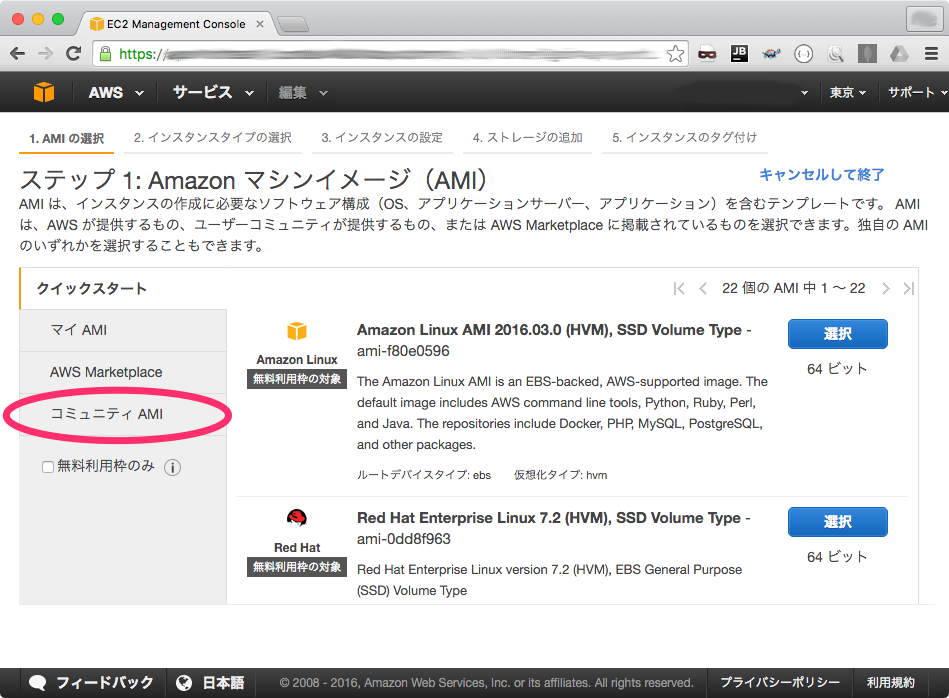Click the Google Drive extension icon
This screenshot has height=698, width=949.
click(x=899, y=54)
